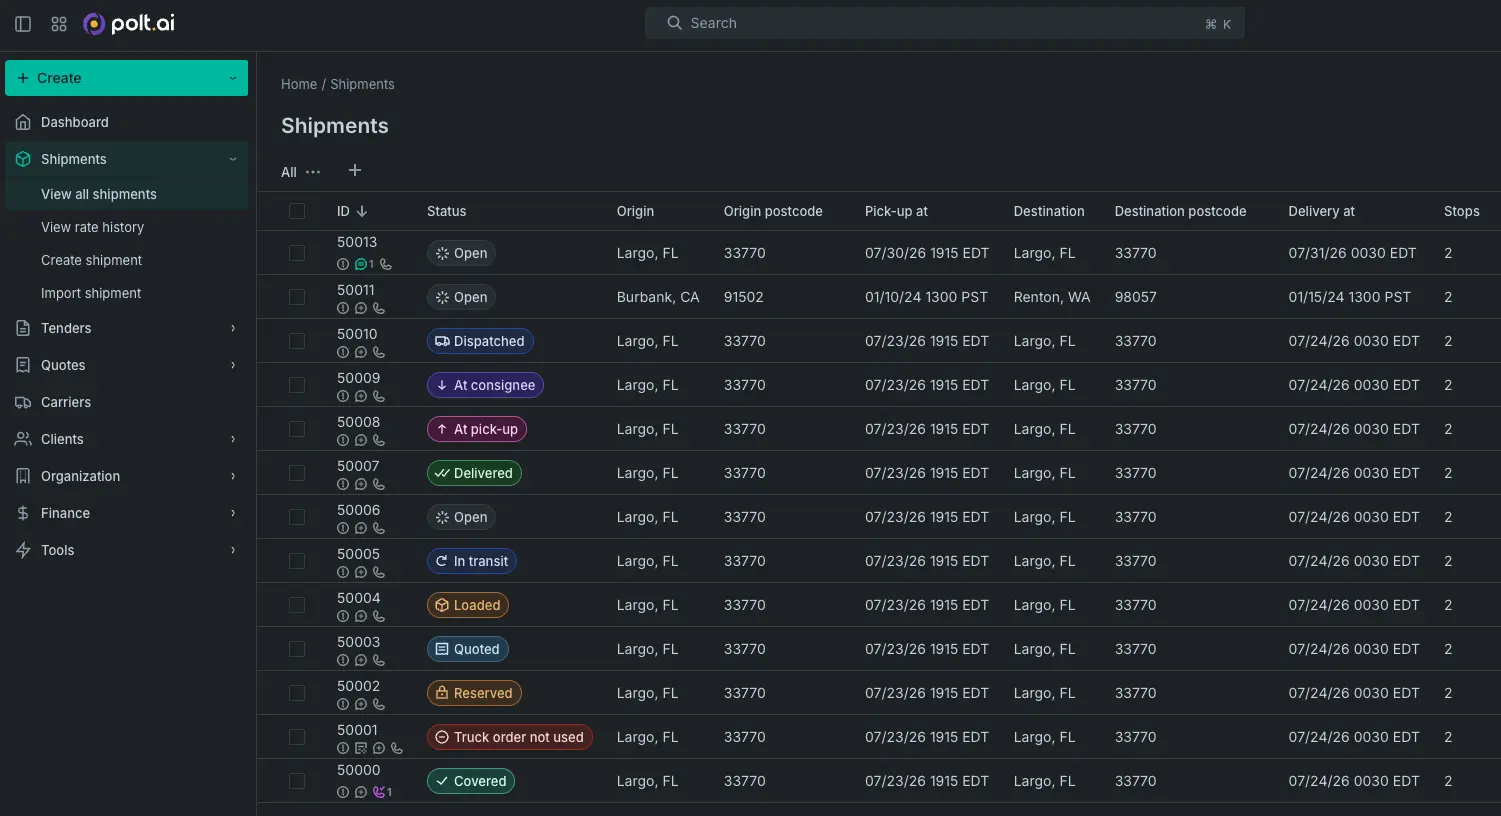Click the info icon under shipment 50011
This screenshot has width=1501, height=816.
(343, 309)
